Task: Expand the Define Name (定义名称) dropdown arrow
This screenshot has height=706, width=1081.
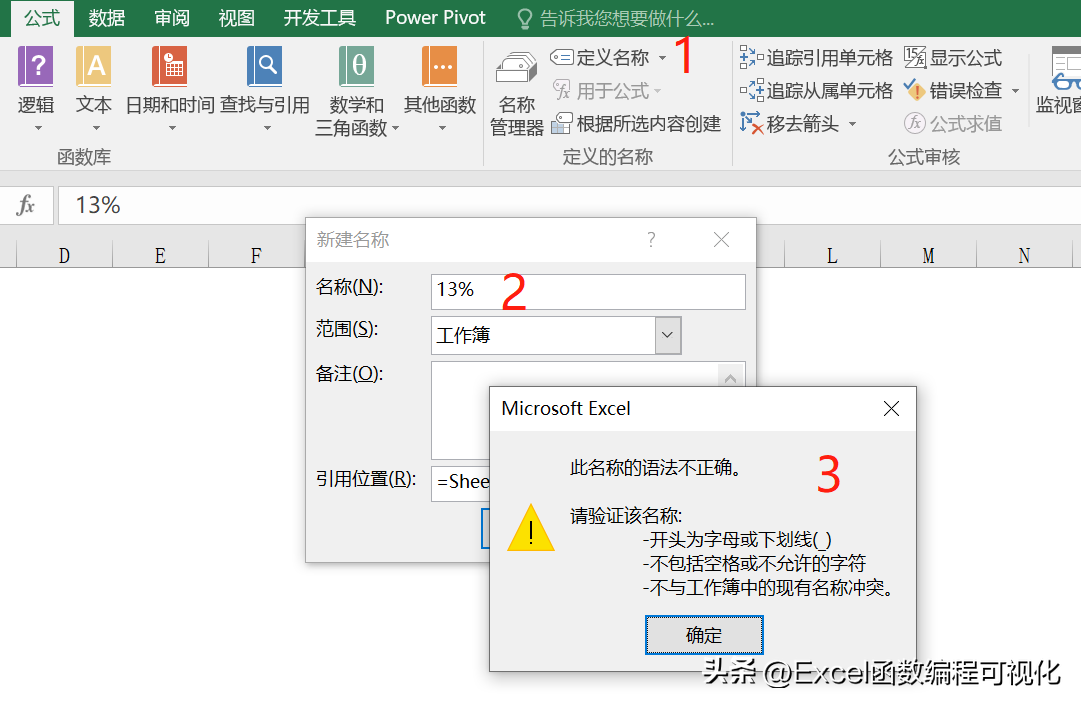Action: click(x=663, y=58)
